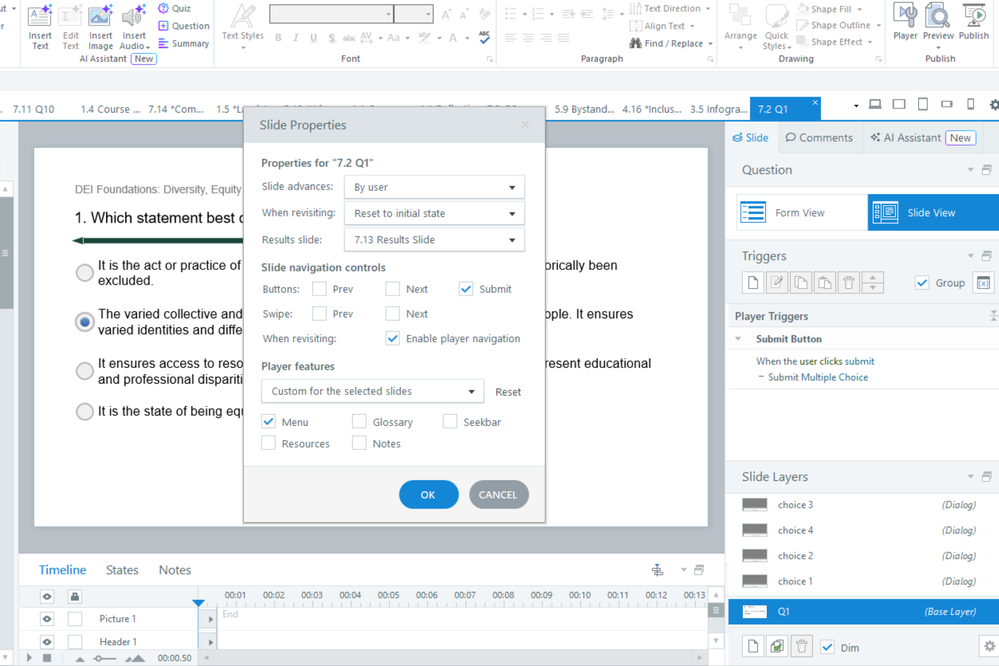Select the choice 3 slide layer
Screen dimensions: 999x666
click(796, 505)
